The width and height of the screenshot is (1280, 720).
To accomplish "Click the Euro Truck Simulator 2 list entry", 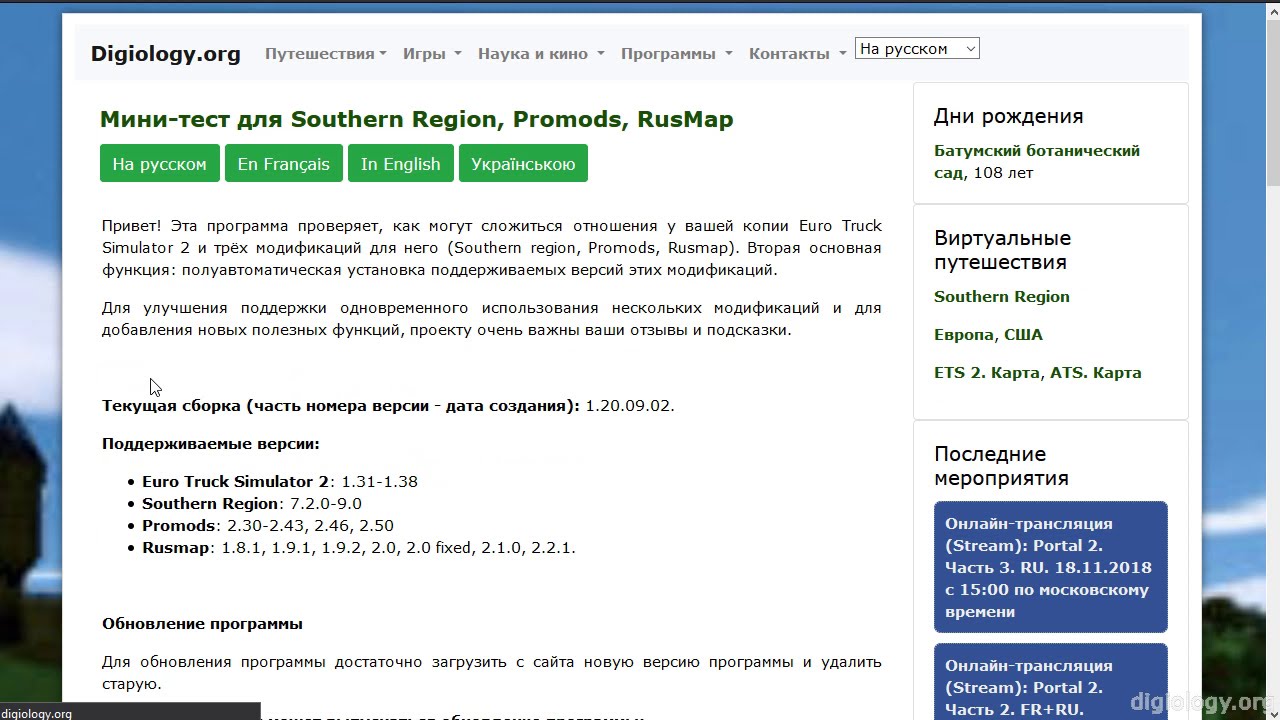I will point(280,482).
